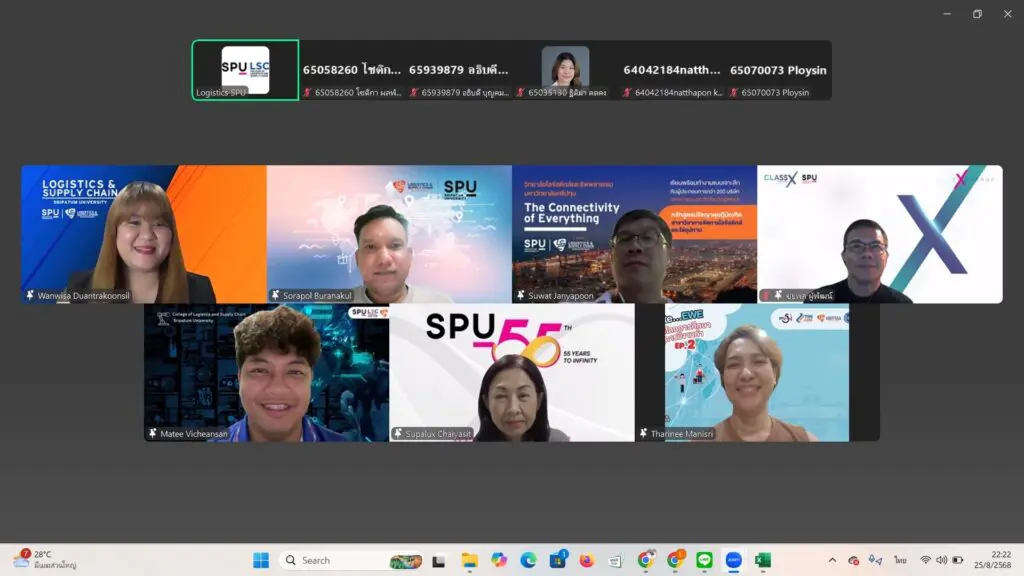
Task: Select the ClassX SPU background video tile
Action: click(880, 234)
